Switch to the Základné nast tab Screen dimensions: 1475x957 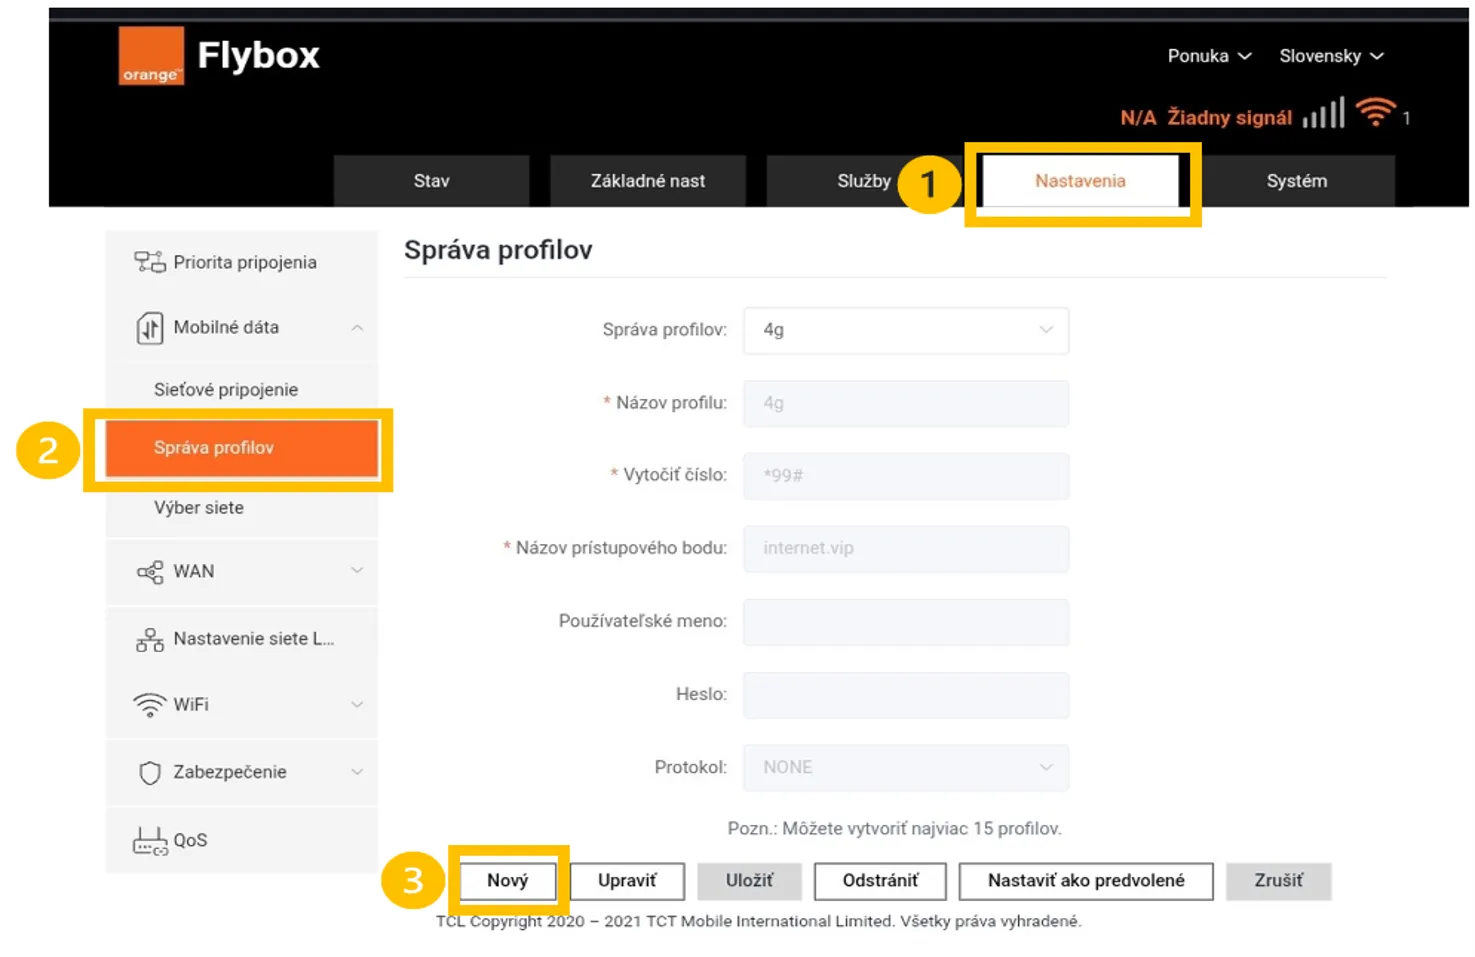[648, 181]
